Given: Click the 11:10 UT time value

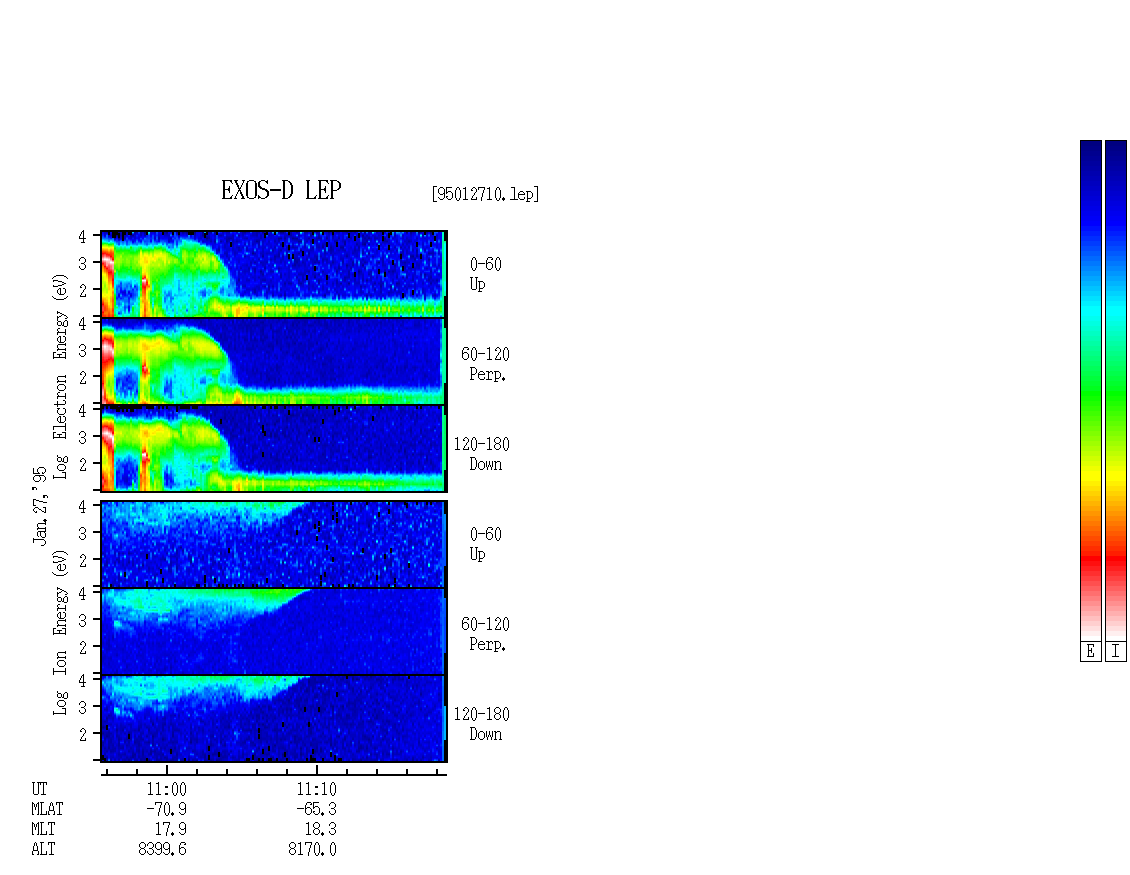Looking at the screenshot, I should coord(316,789).
